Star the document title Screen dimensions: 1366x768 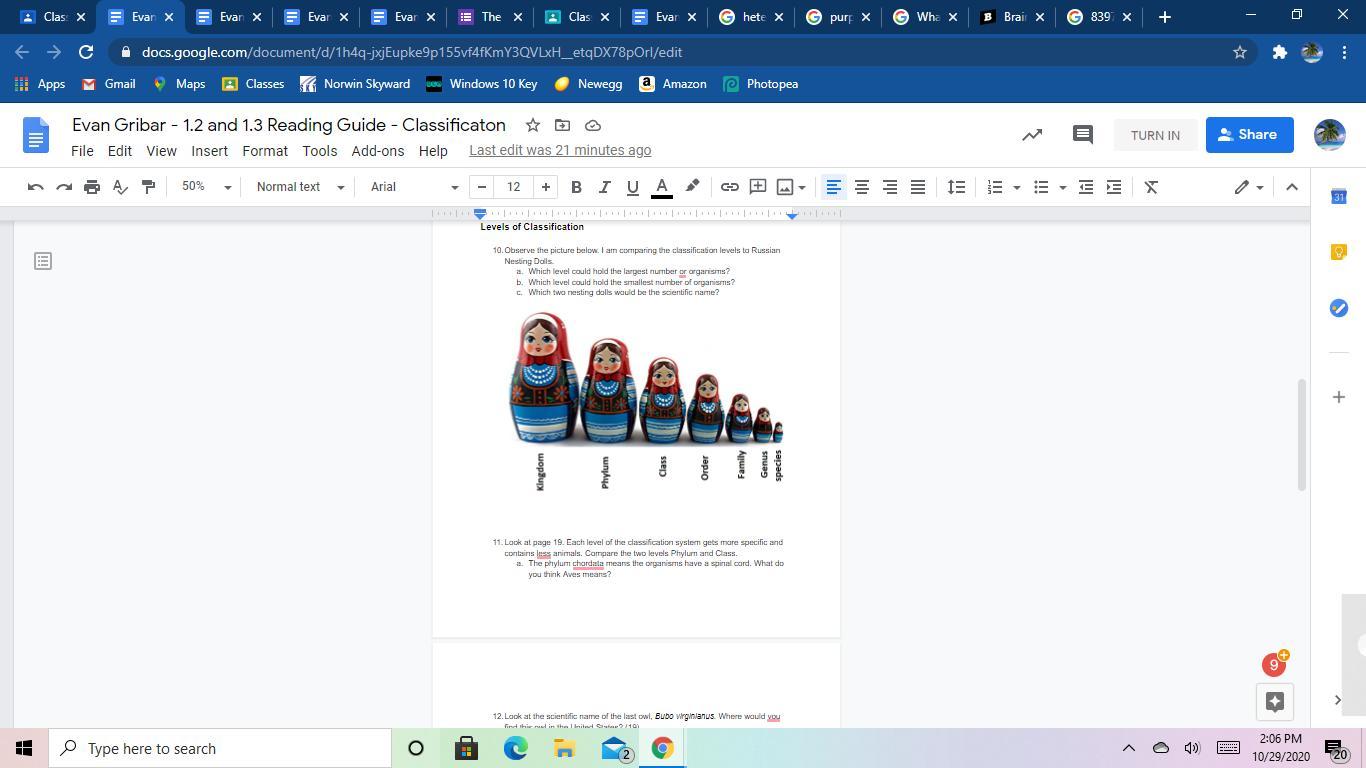pyautogui.click(x=533, y=125)
